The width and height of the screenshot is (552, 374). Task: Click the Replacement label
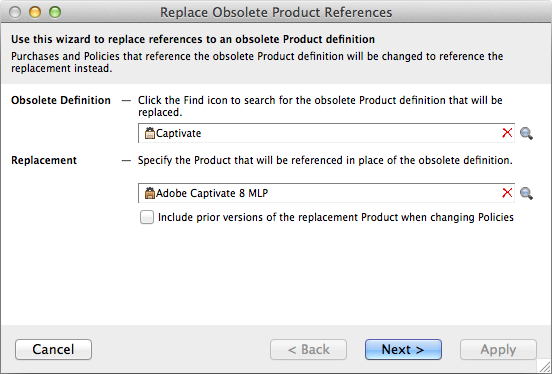(44, 160)
